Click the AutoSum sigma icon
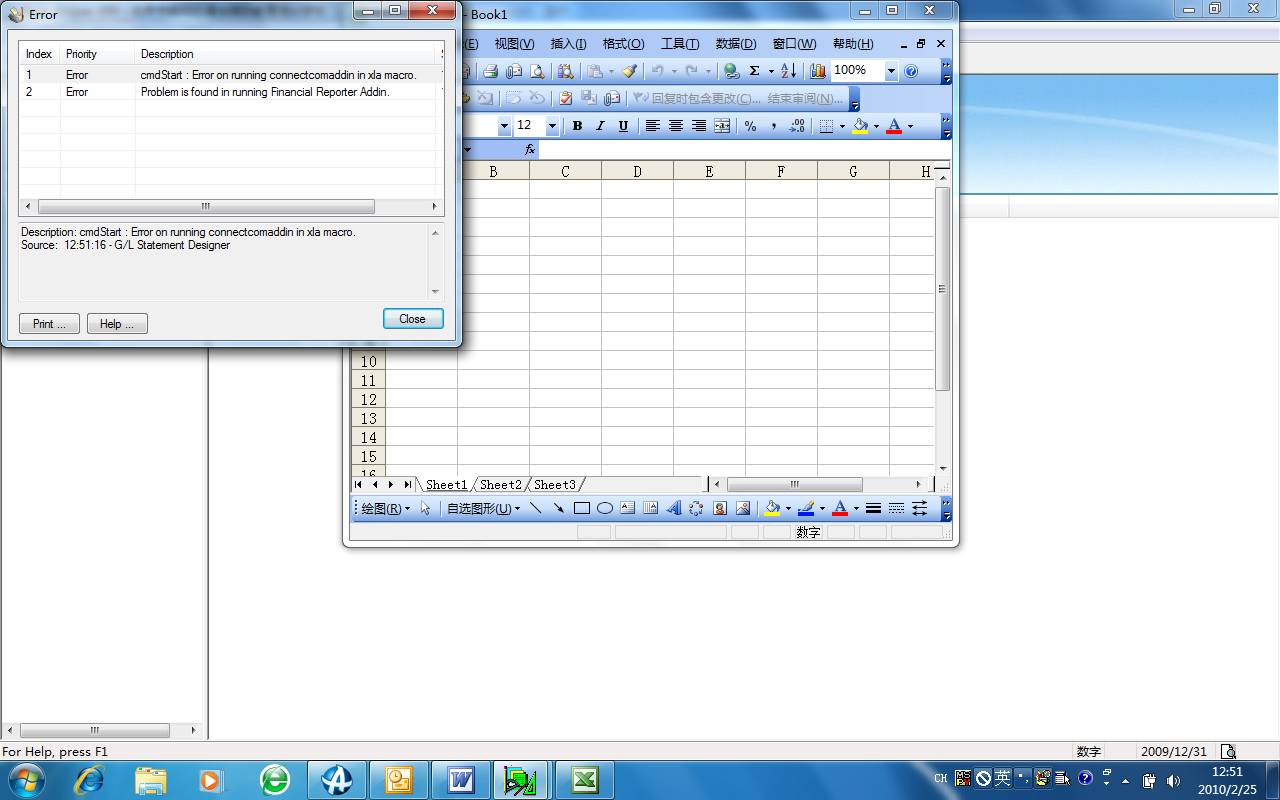 tap(755, 71)
